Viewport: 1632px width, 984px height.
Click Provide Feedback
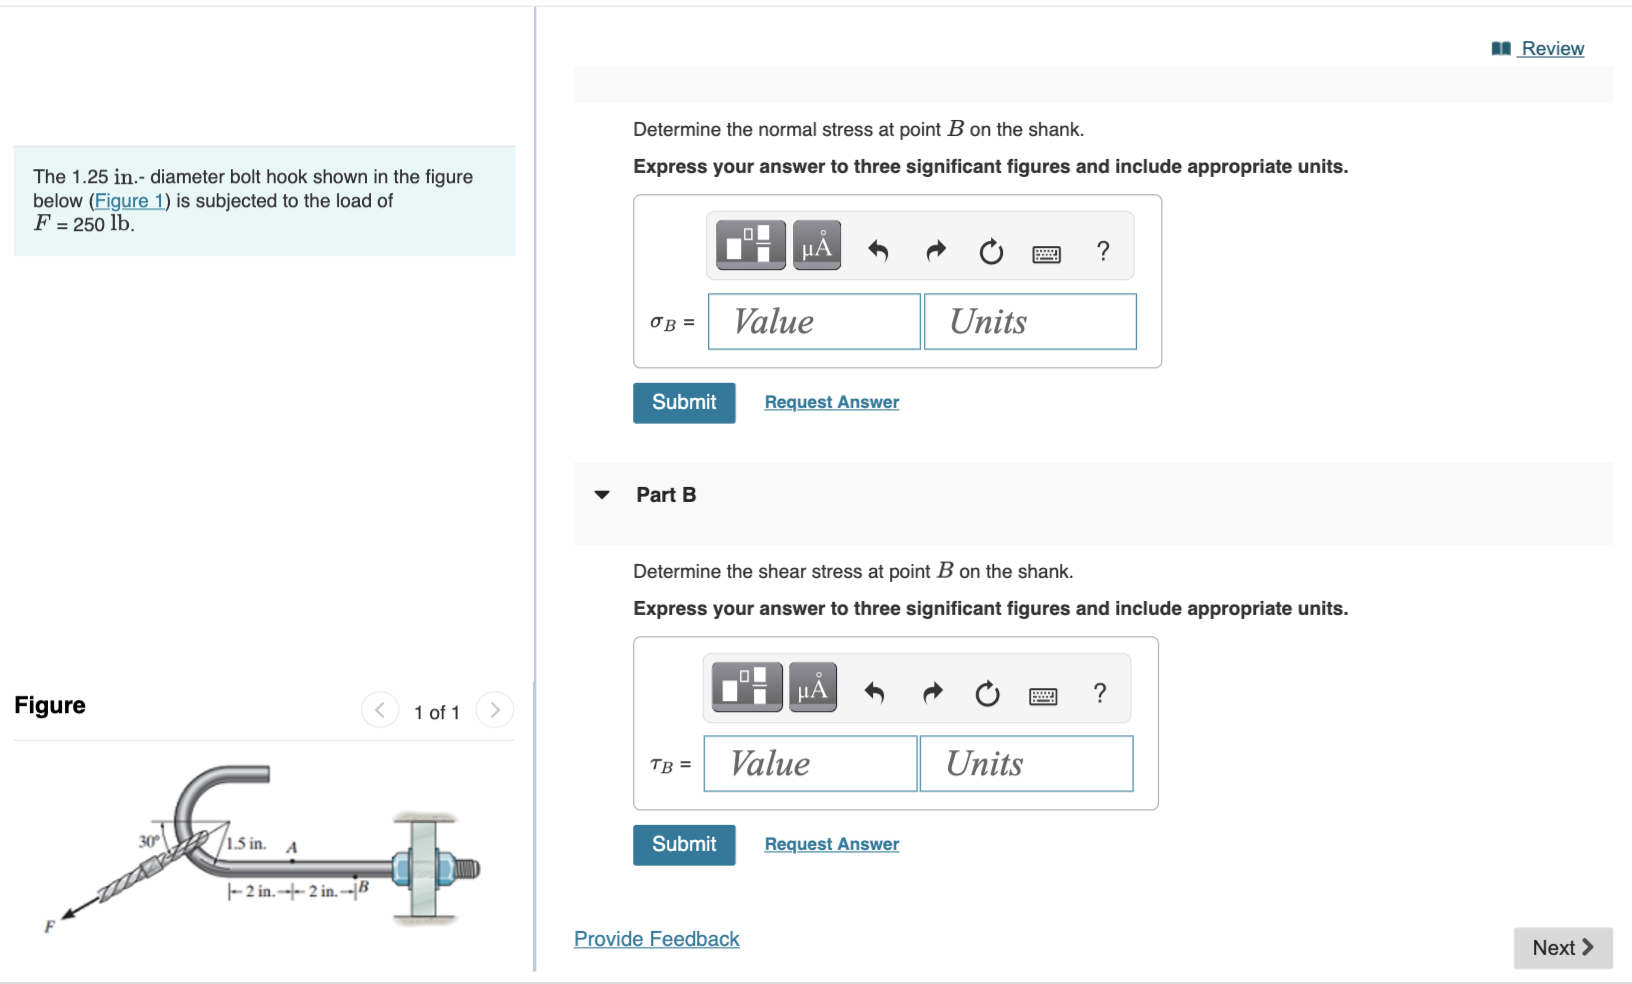tap(656, 938)
